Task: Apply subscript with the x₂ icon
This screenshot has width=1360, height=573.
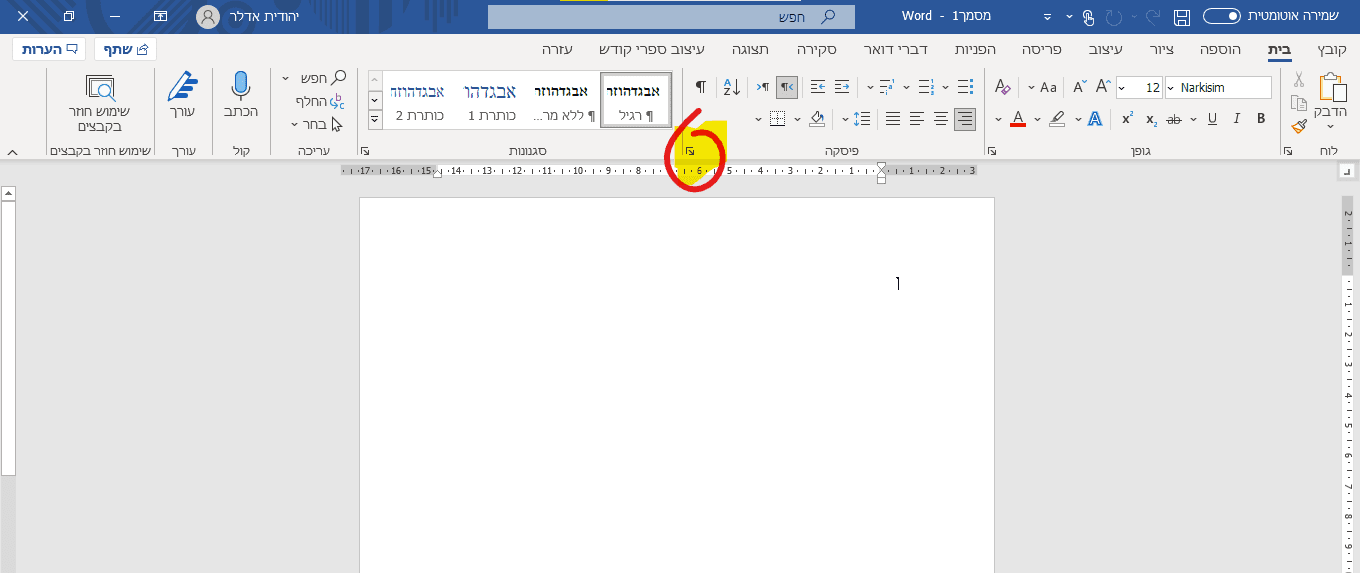Action: point(1151,119)
